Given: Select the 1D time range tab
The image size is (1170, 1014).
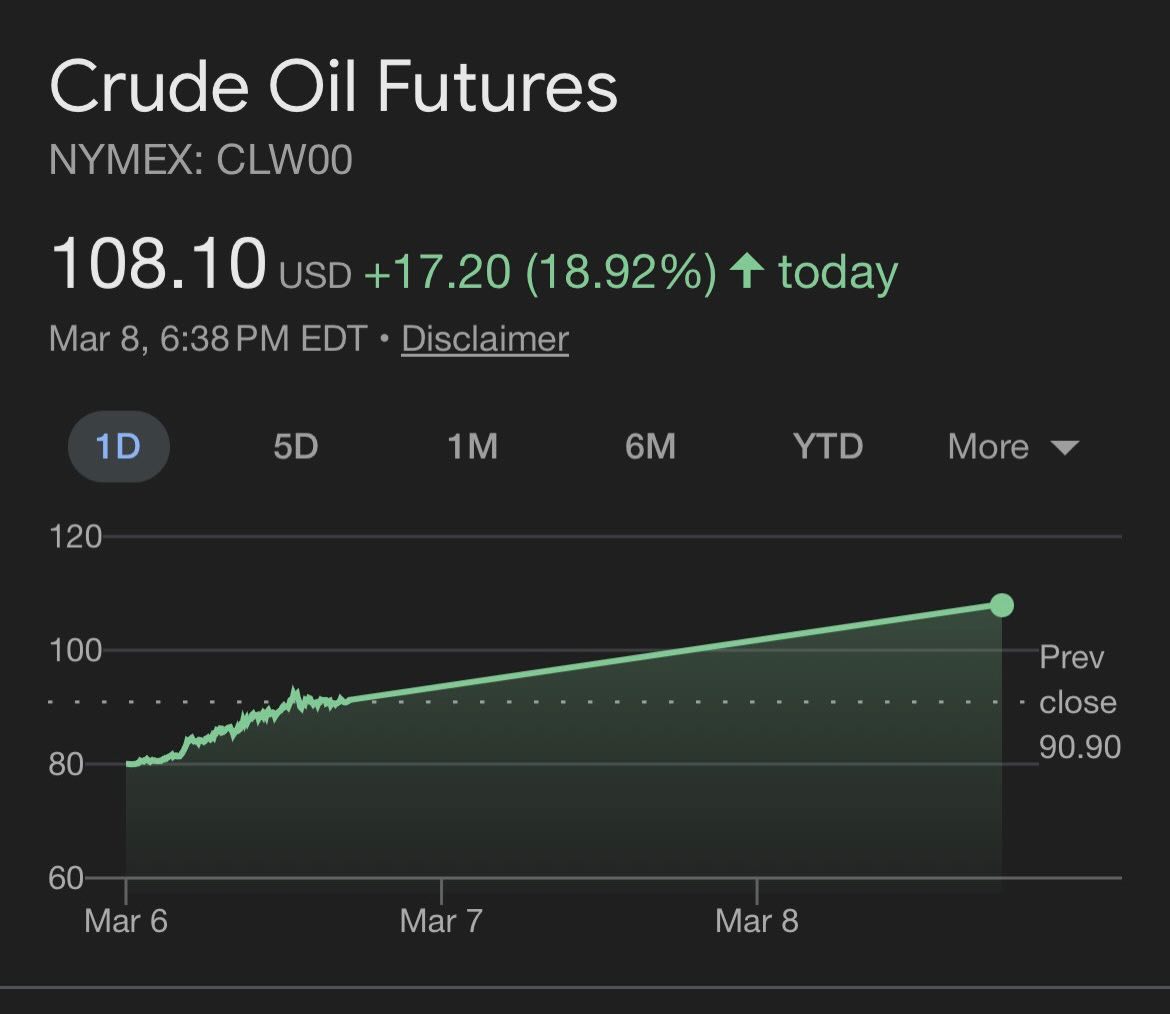Looking at the screenshot, I should (118, 447).
